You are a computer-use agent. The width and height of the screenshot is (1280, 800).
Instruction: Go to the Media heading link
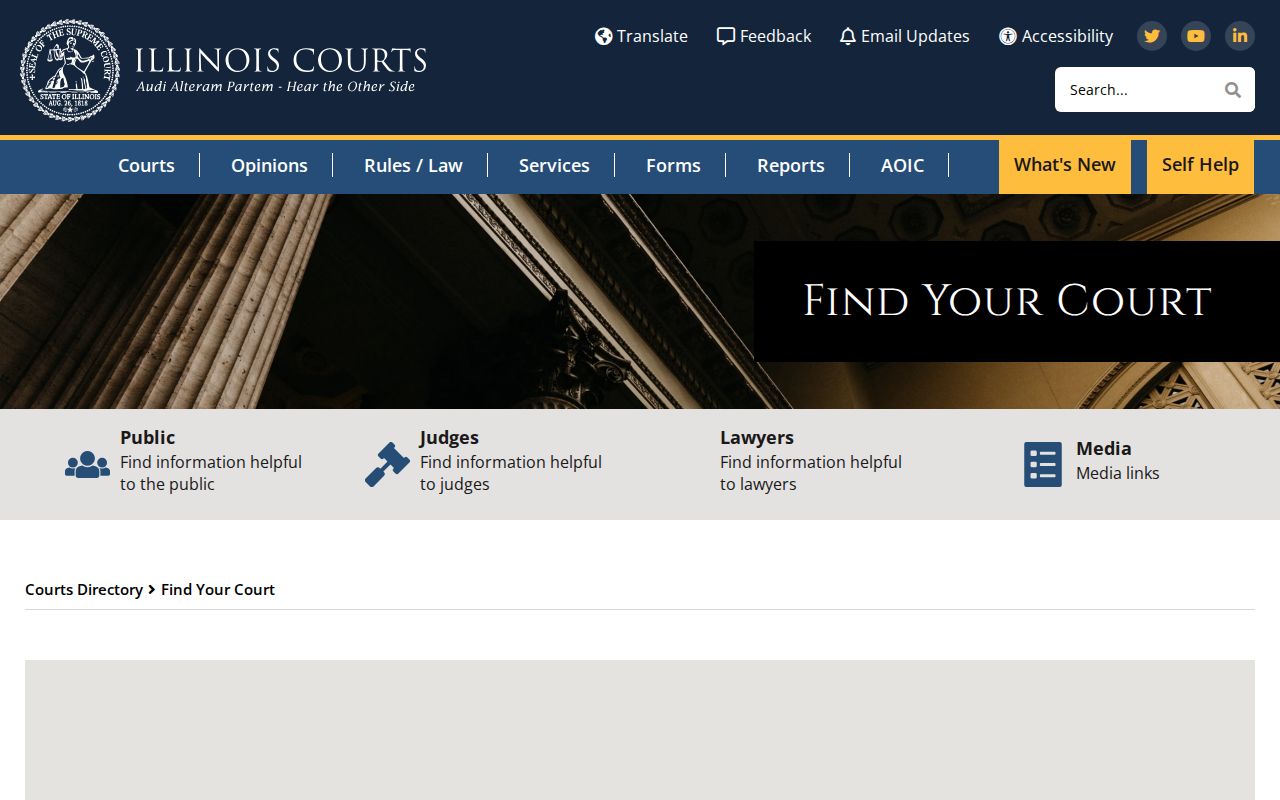[1103, 449]
